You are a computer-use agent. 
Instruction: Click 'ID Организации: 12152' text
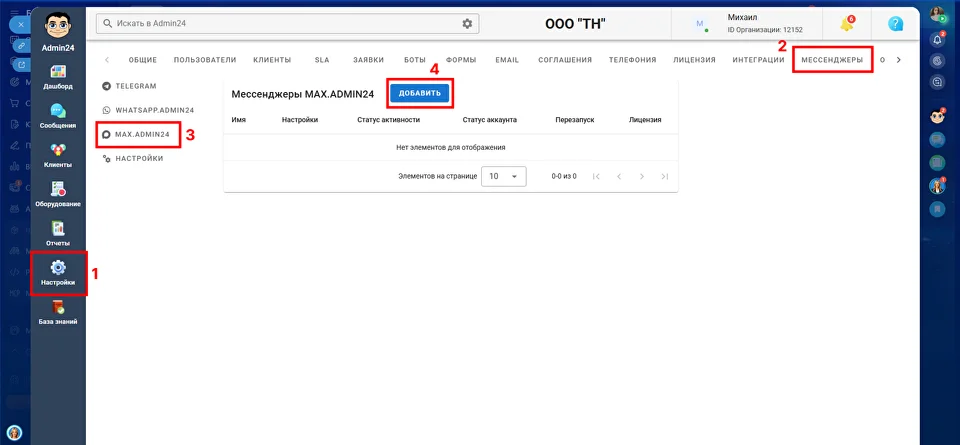(765, 29)
